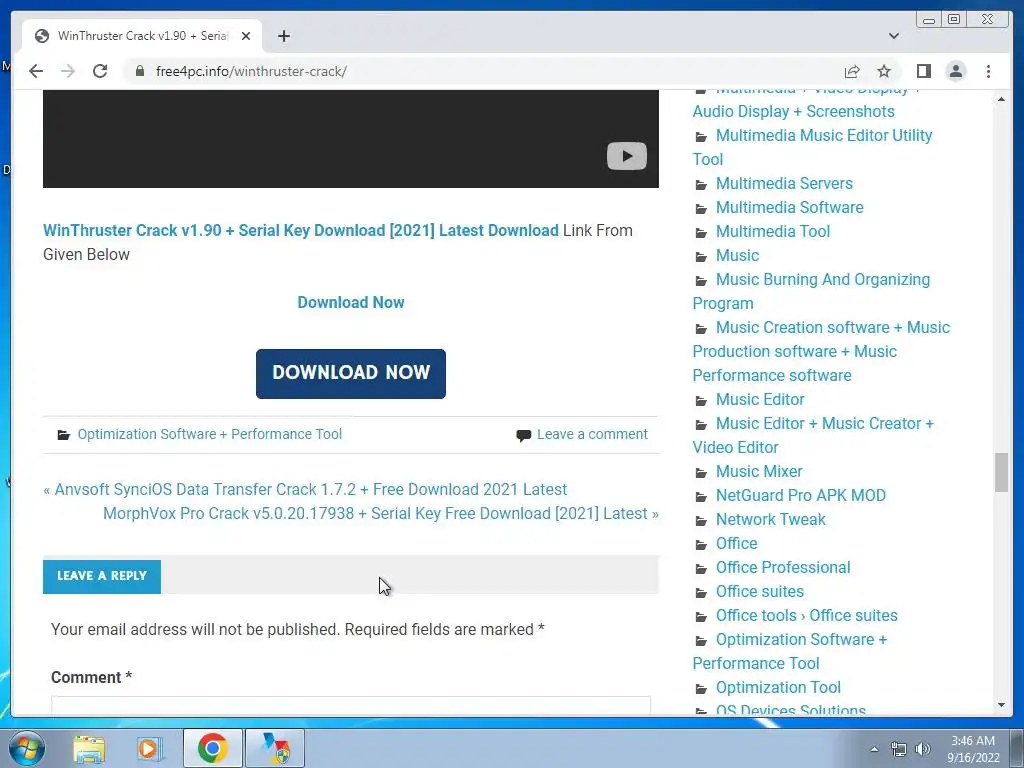Select the WinThruster Crack v1.90 tab
This screenshot has height=768, width=1024.
142,36
